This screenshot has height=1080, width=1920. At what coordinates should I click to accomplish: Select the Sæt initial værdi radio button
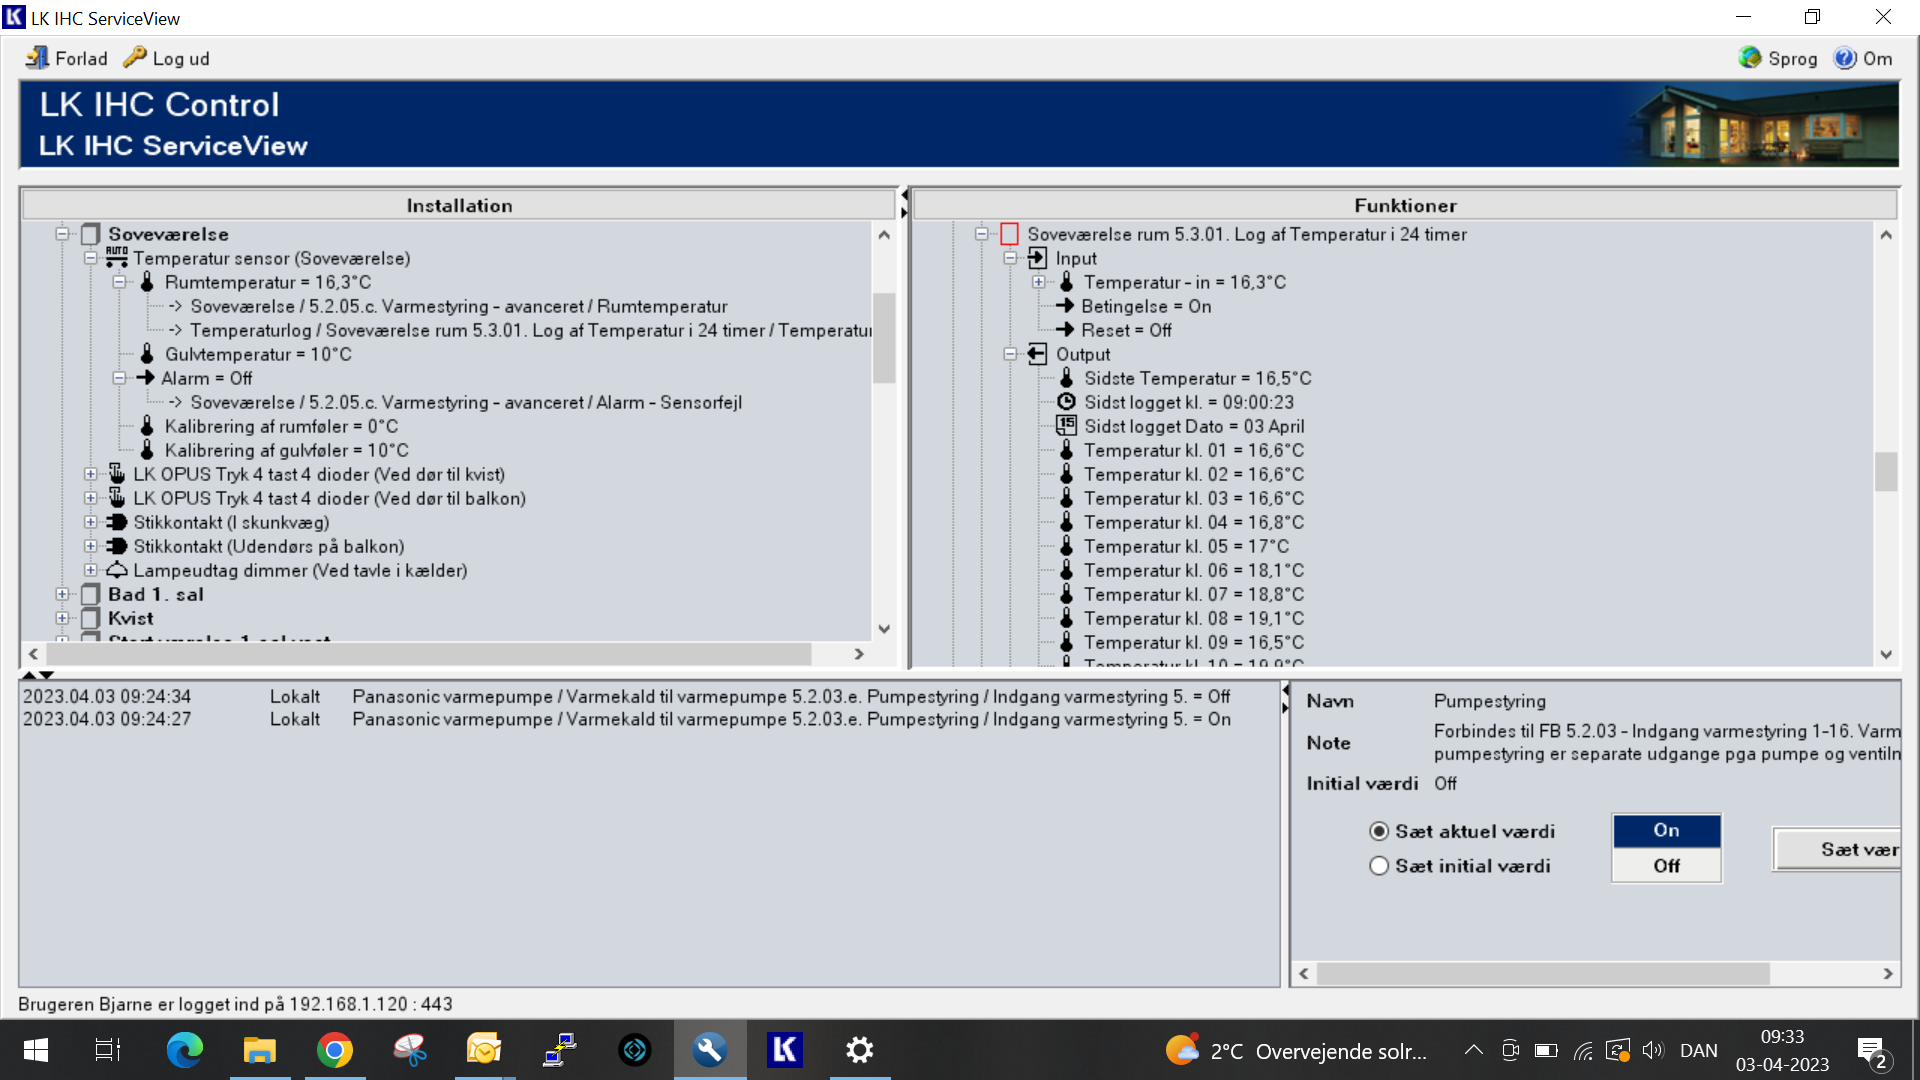[1379, 866]
